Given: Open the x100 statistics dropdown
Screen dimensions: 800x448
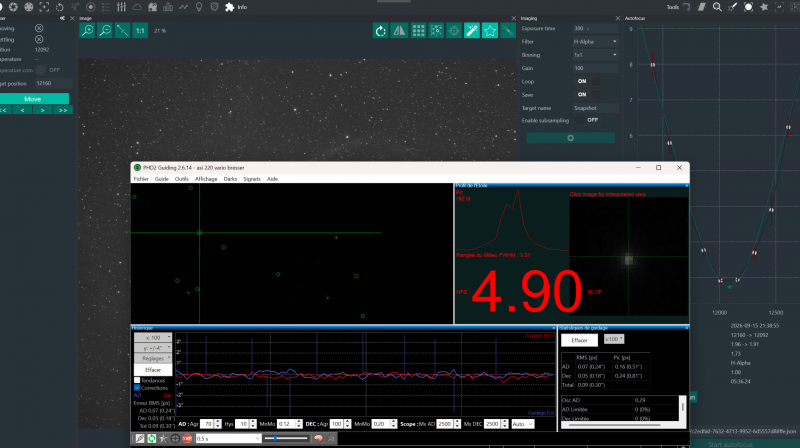Looking at the screenshot, I should click(x=614, y=339).
